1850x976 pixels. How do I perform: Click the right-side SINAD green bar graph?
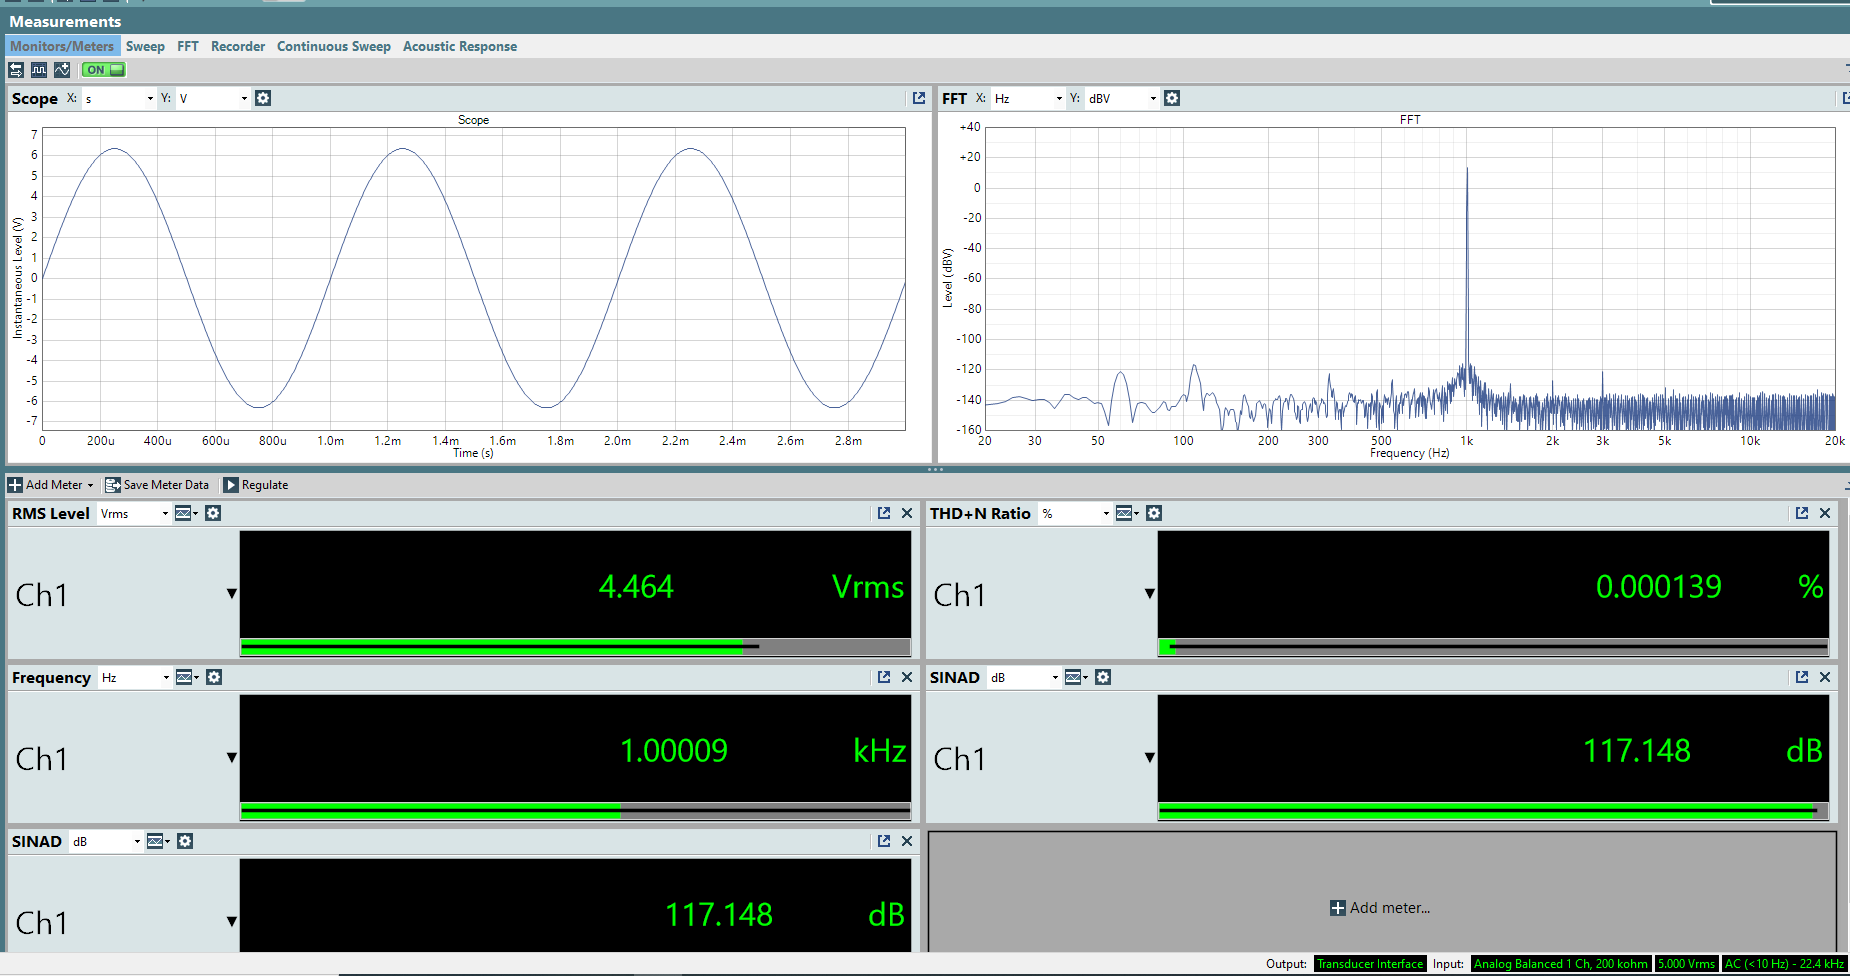[x=1493, y=811]
